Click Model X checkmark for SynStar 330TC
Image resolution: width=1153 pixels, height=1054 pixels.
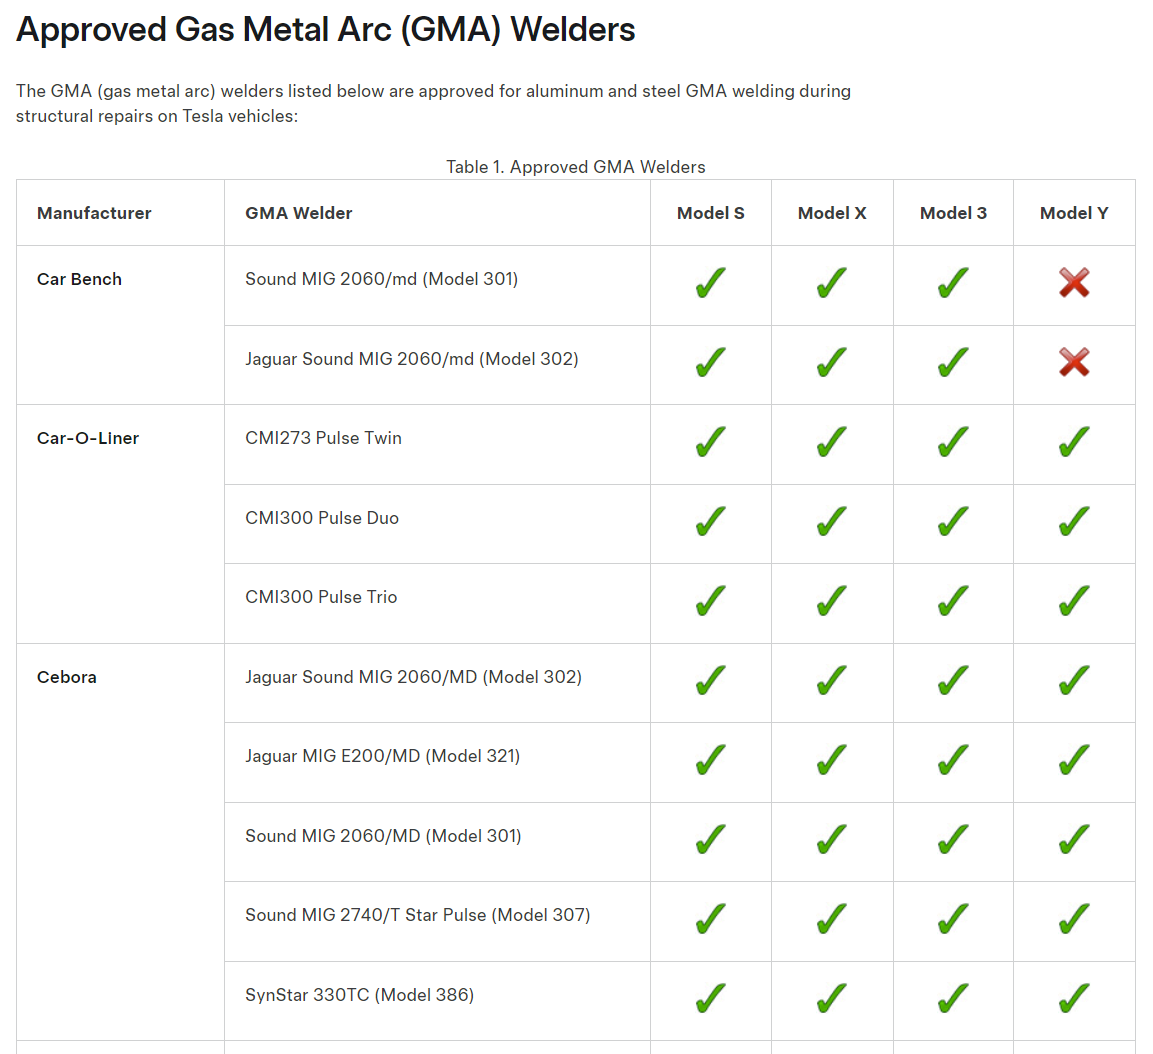tap(832, 997)
